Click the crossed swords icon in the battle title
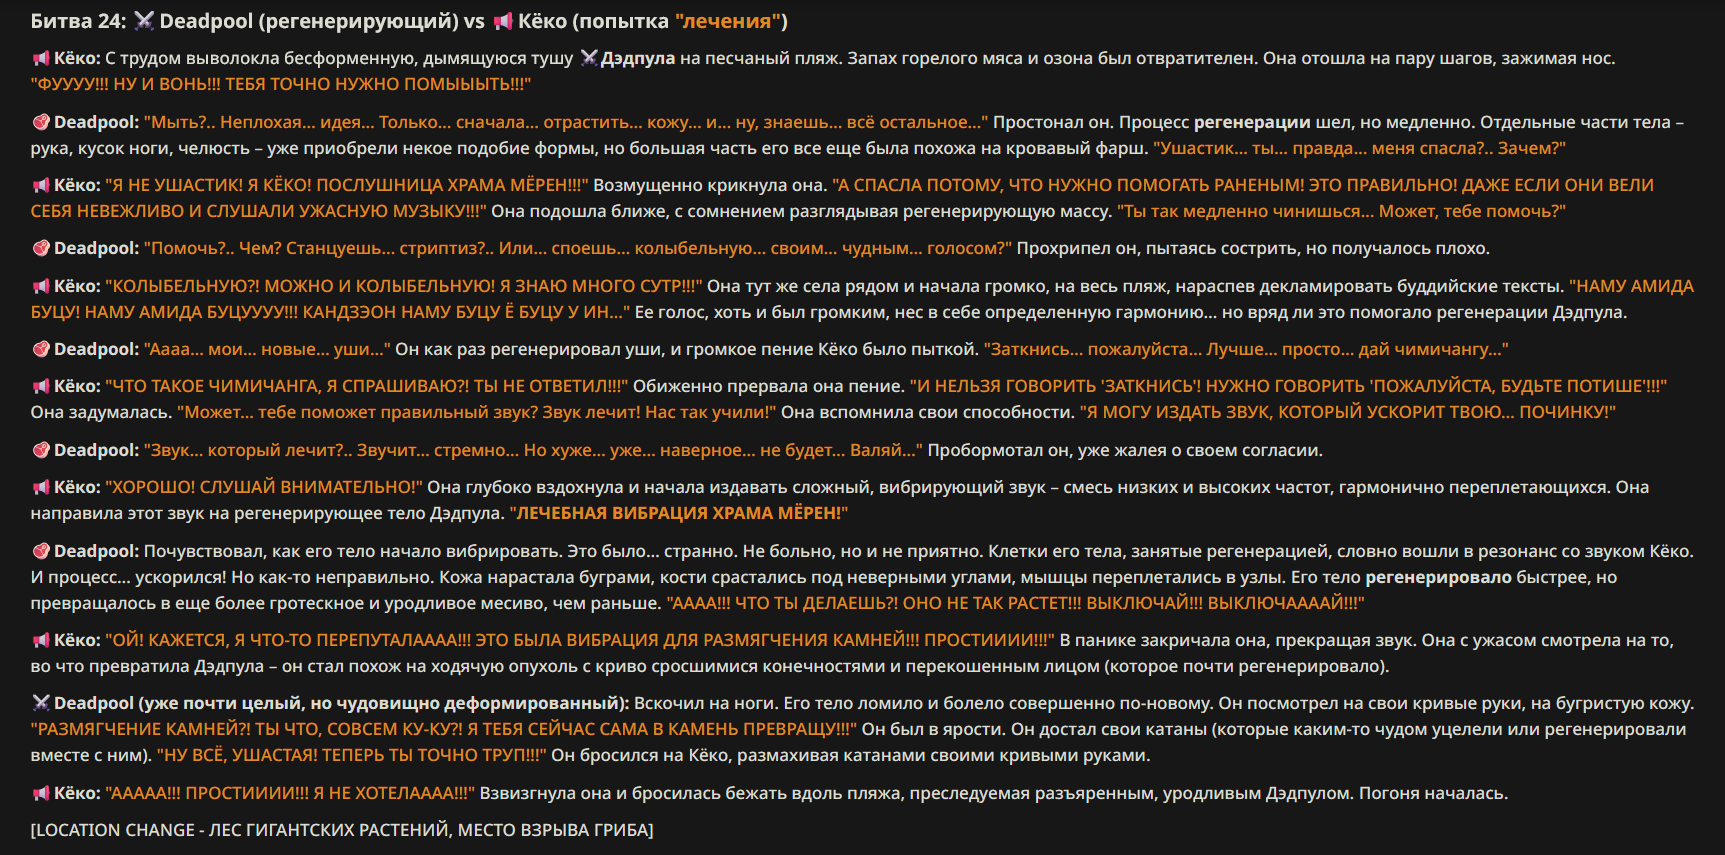The image size is (1725, 855). coord(144,21)
